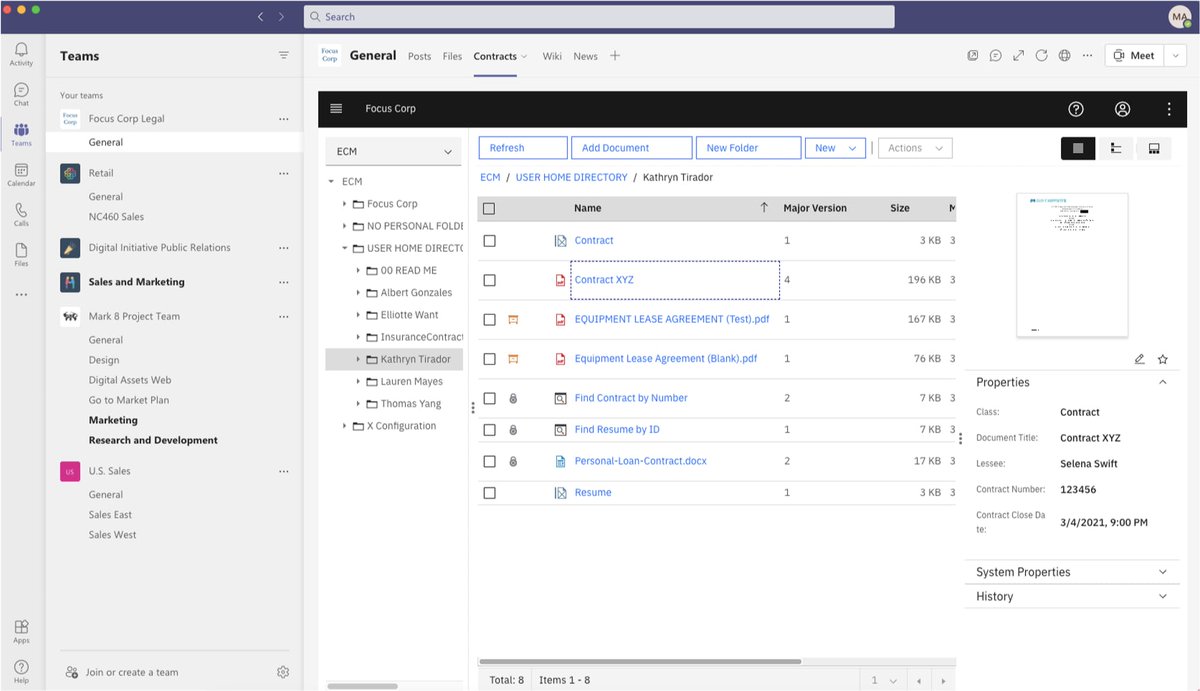Expand the Focus Corp folder node
The image size is (1200, 691).
point(345,204)
